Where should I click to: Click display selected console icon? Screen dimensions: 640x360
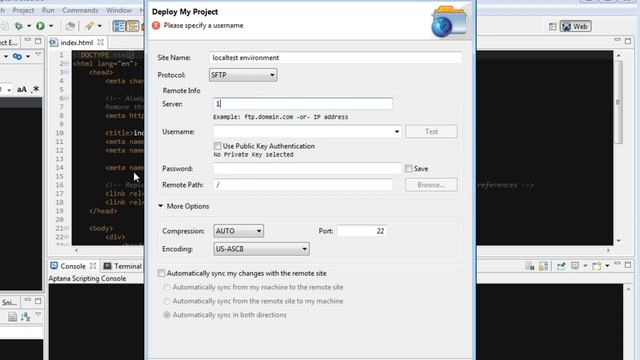(x=575, y=266)
